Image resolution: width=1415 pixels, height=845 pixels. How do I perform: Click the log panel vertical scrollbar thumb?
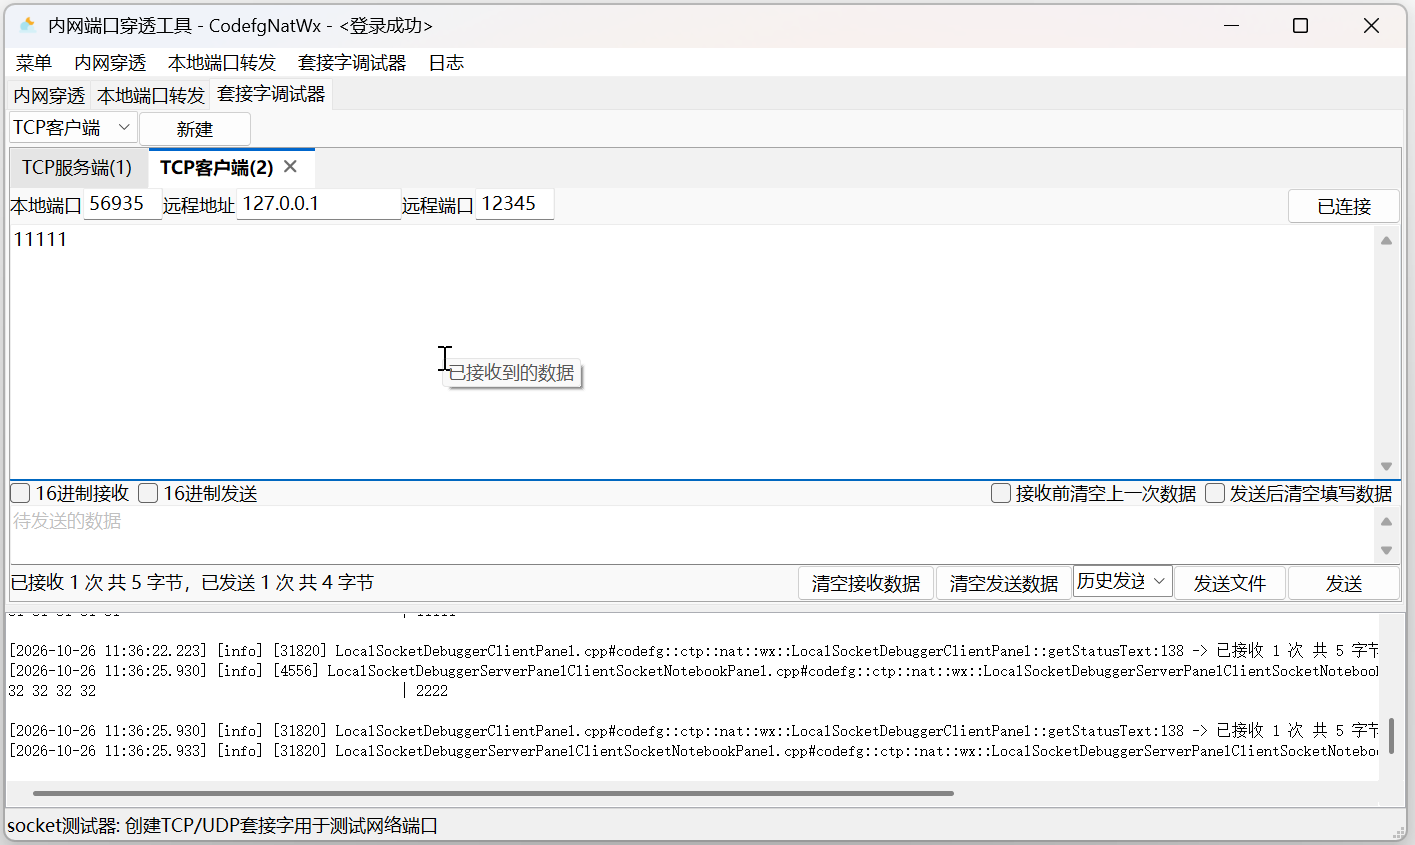click(1391, 735)
